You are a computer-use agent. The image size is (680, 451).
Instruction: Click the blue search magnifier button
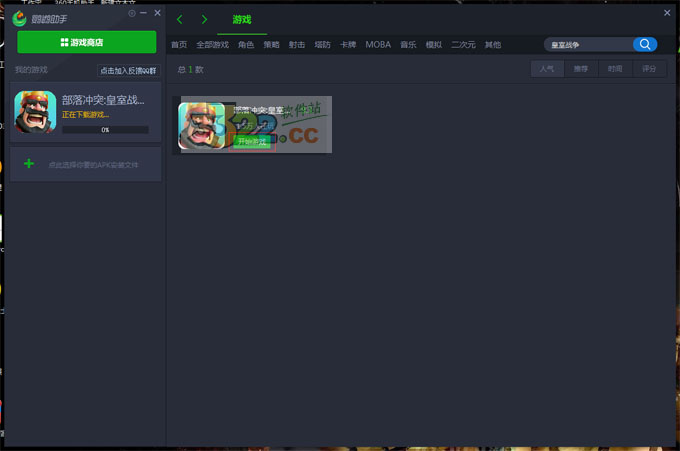coord(645,44)
